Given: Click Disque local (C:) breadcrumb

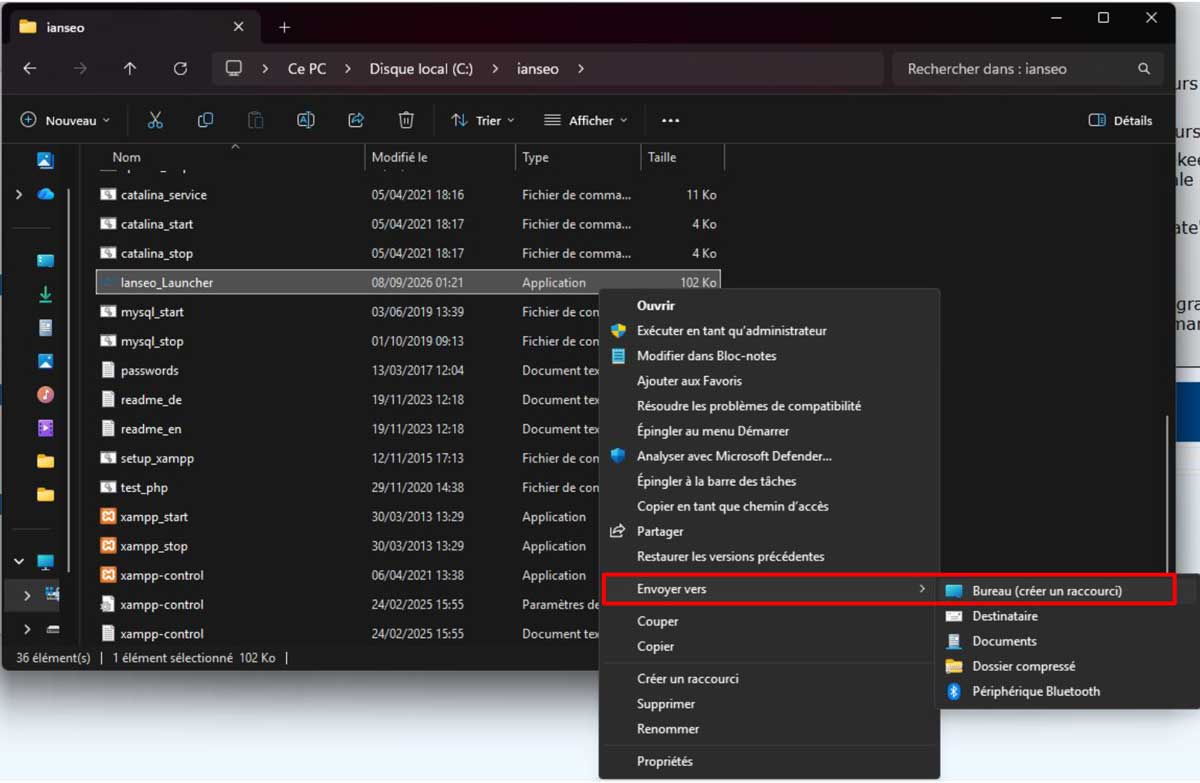Looking at the screenshot, I should 421,69.
